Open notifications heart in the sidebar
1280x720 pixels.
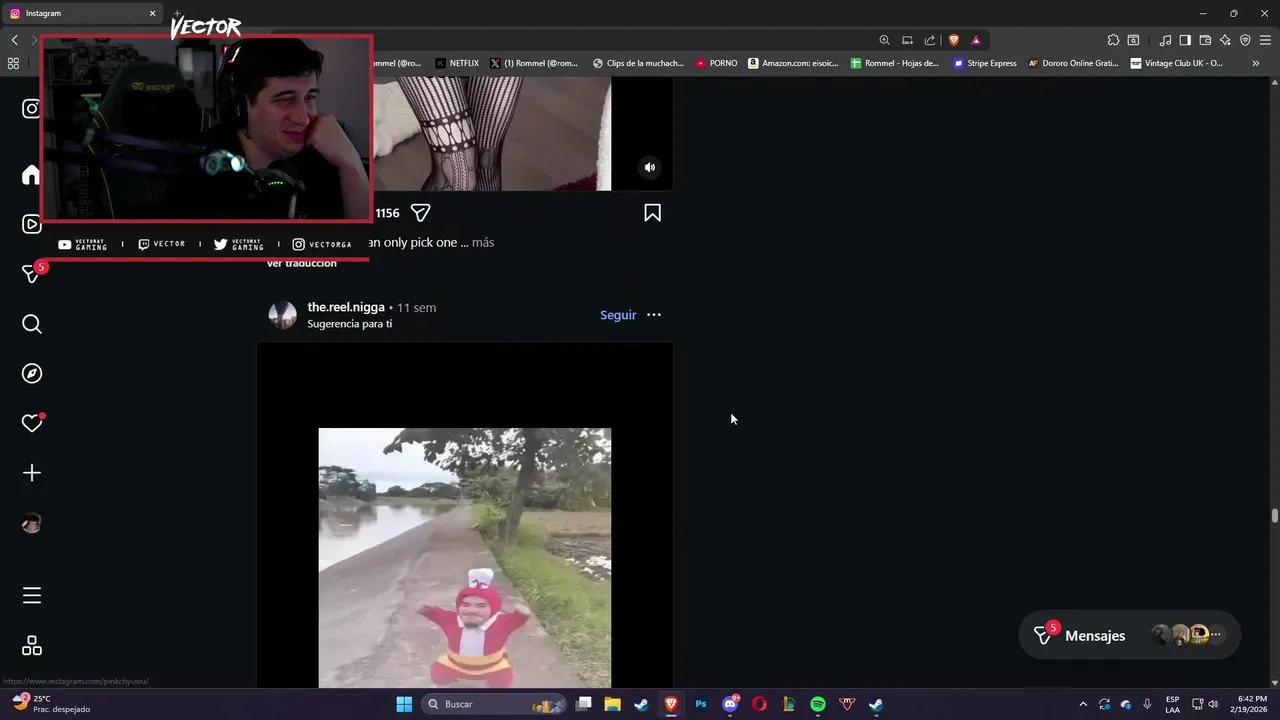click(32, 423)
